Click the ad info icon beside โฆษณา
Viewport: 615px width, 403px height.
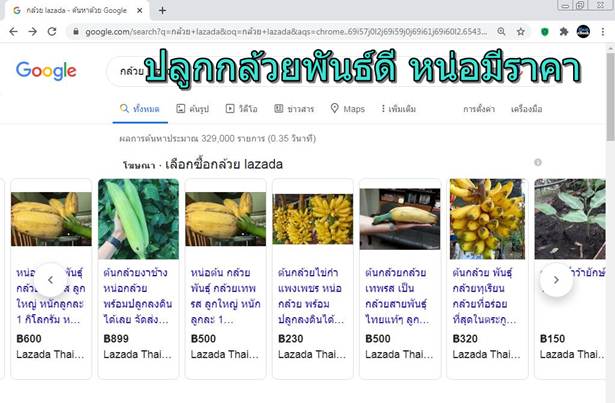[538, 162]
